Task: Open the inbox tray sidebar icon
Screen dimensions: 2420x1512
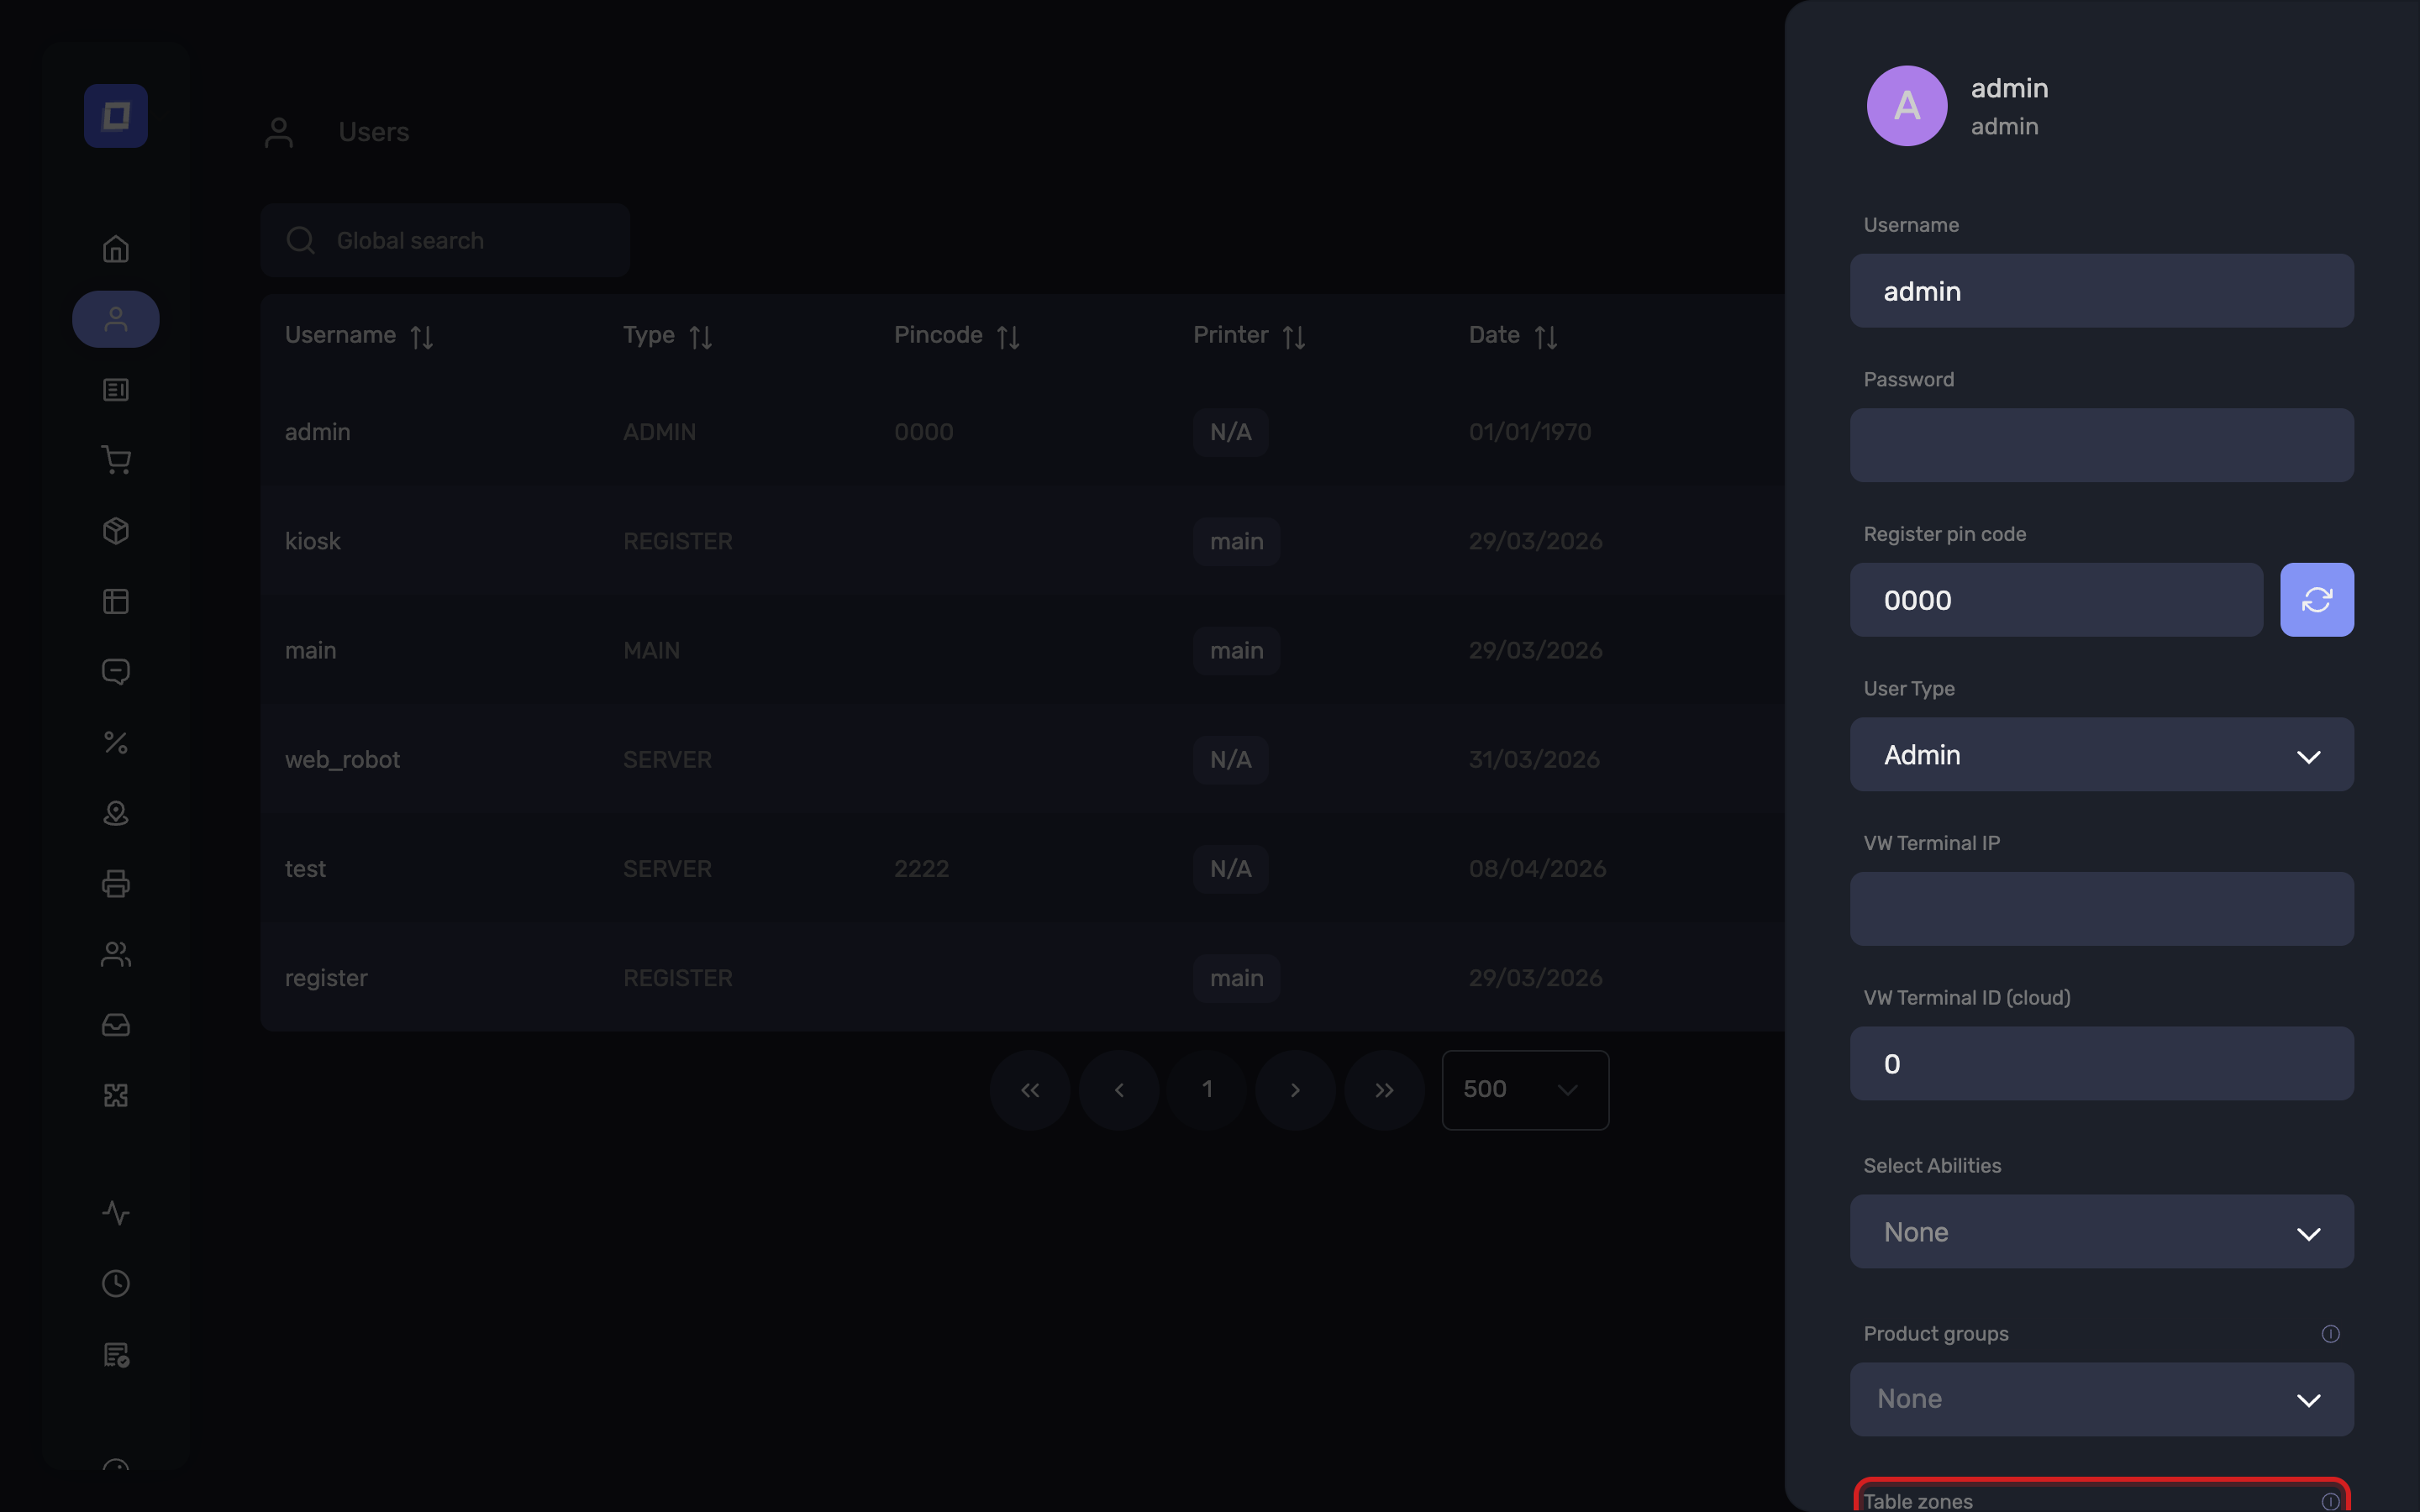Action: pos(116,1025)
